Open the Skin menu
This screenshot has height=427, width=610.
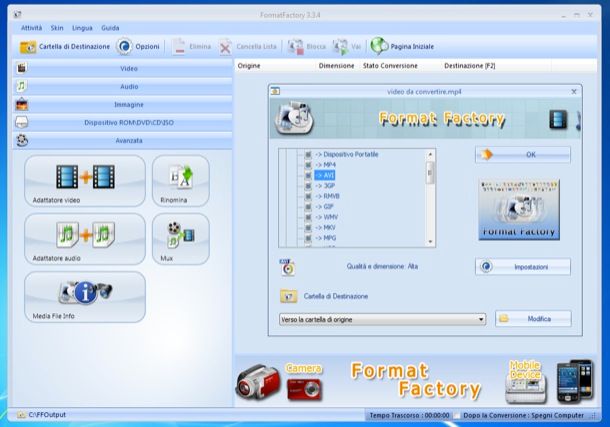click(x=57, y=28)
